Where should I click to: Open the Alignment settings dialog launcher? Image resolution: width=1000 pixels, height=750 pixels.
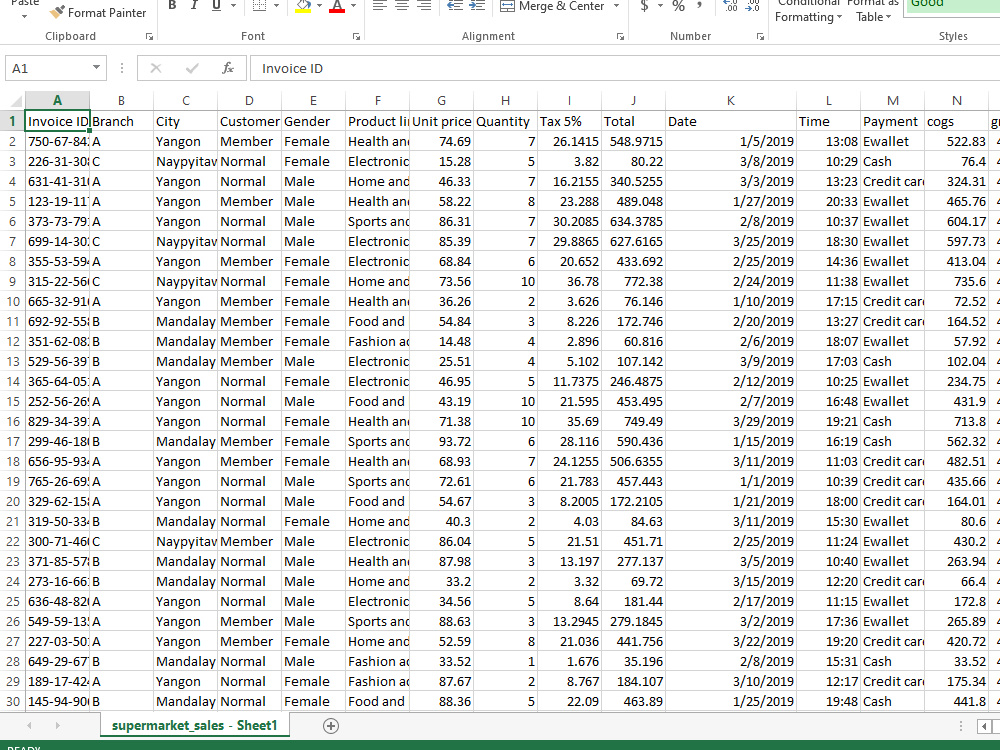[x=621, y=37]
